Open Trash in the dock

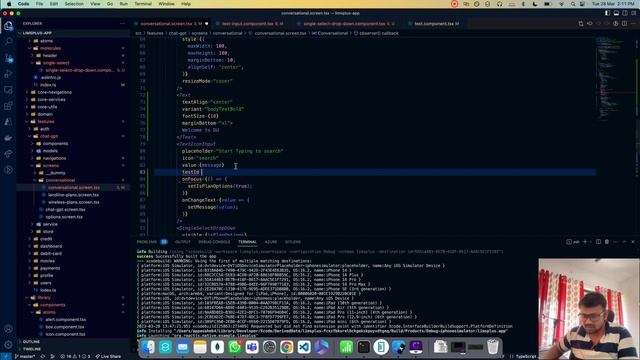493,347
